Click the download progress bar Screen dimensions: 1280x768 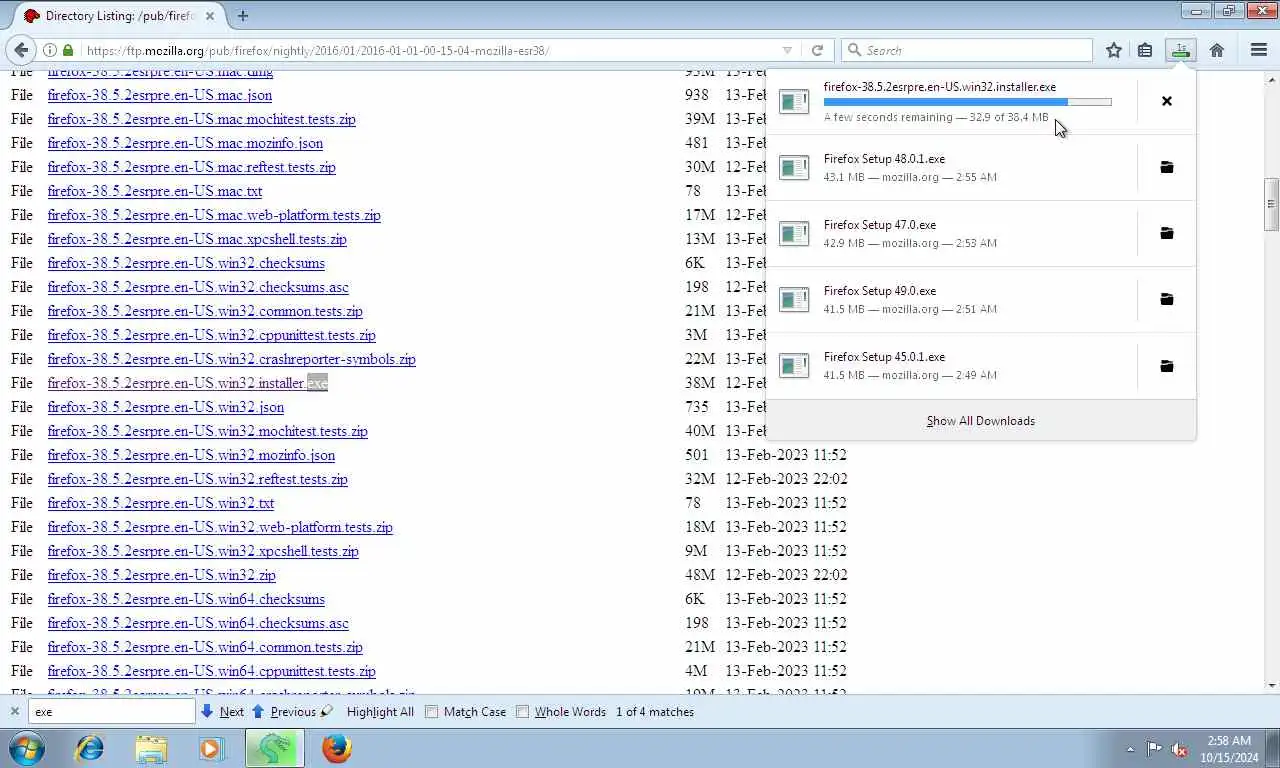967,102
